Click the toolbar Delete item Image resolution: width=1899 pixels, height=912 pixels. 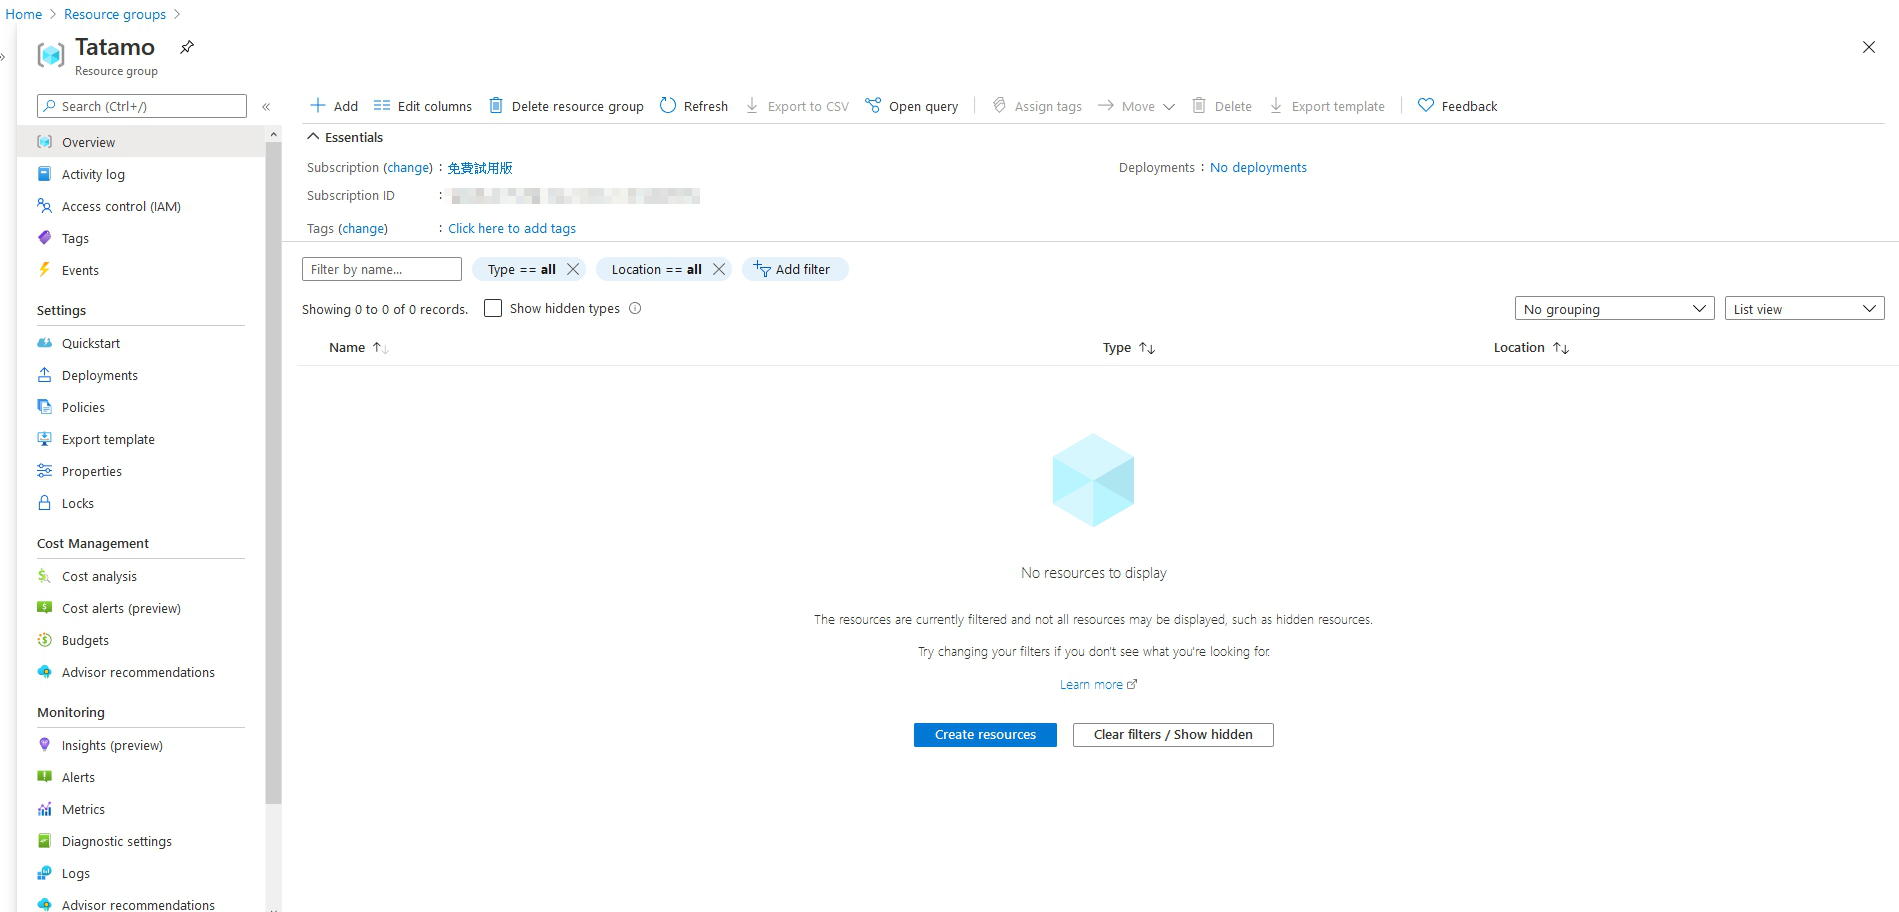click(1222, 106)
